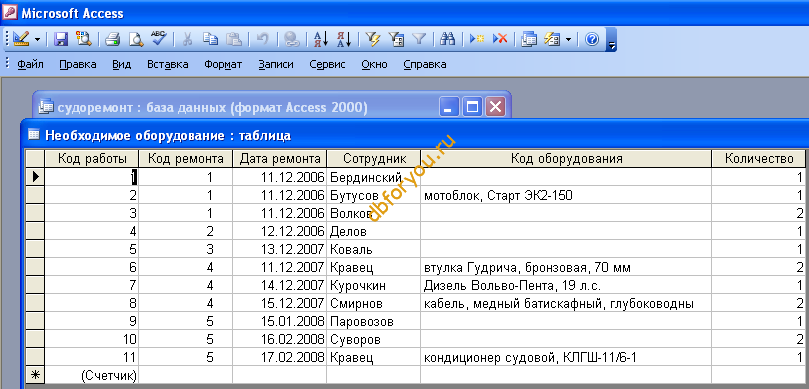Insert hyperlink via the globe-link icon
The width and height of the screenshot is (809, 389).
coord(292,39)
